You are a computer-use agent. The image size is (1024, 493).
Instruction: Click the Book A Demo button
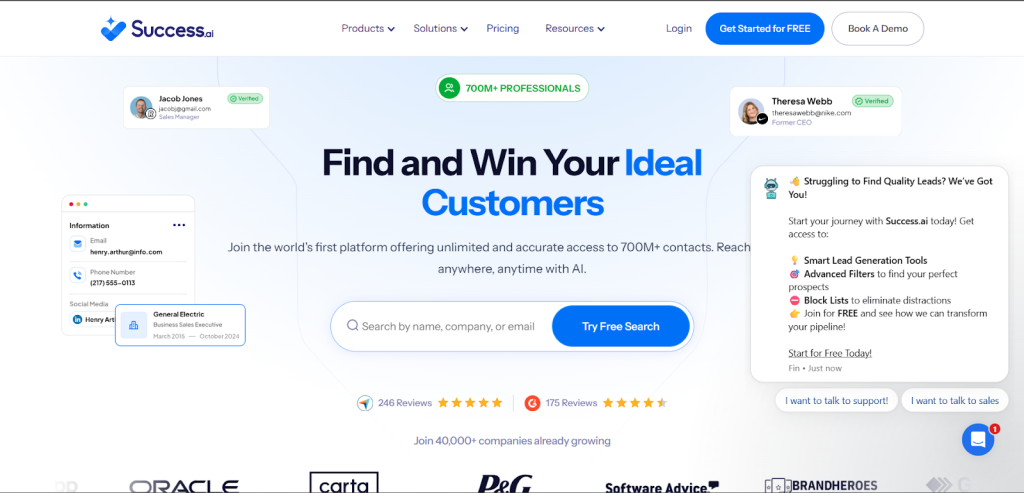[878, 29]
